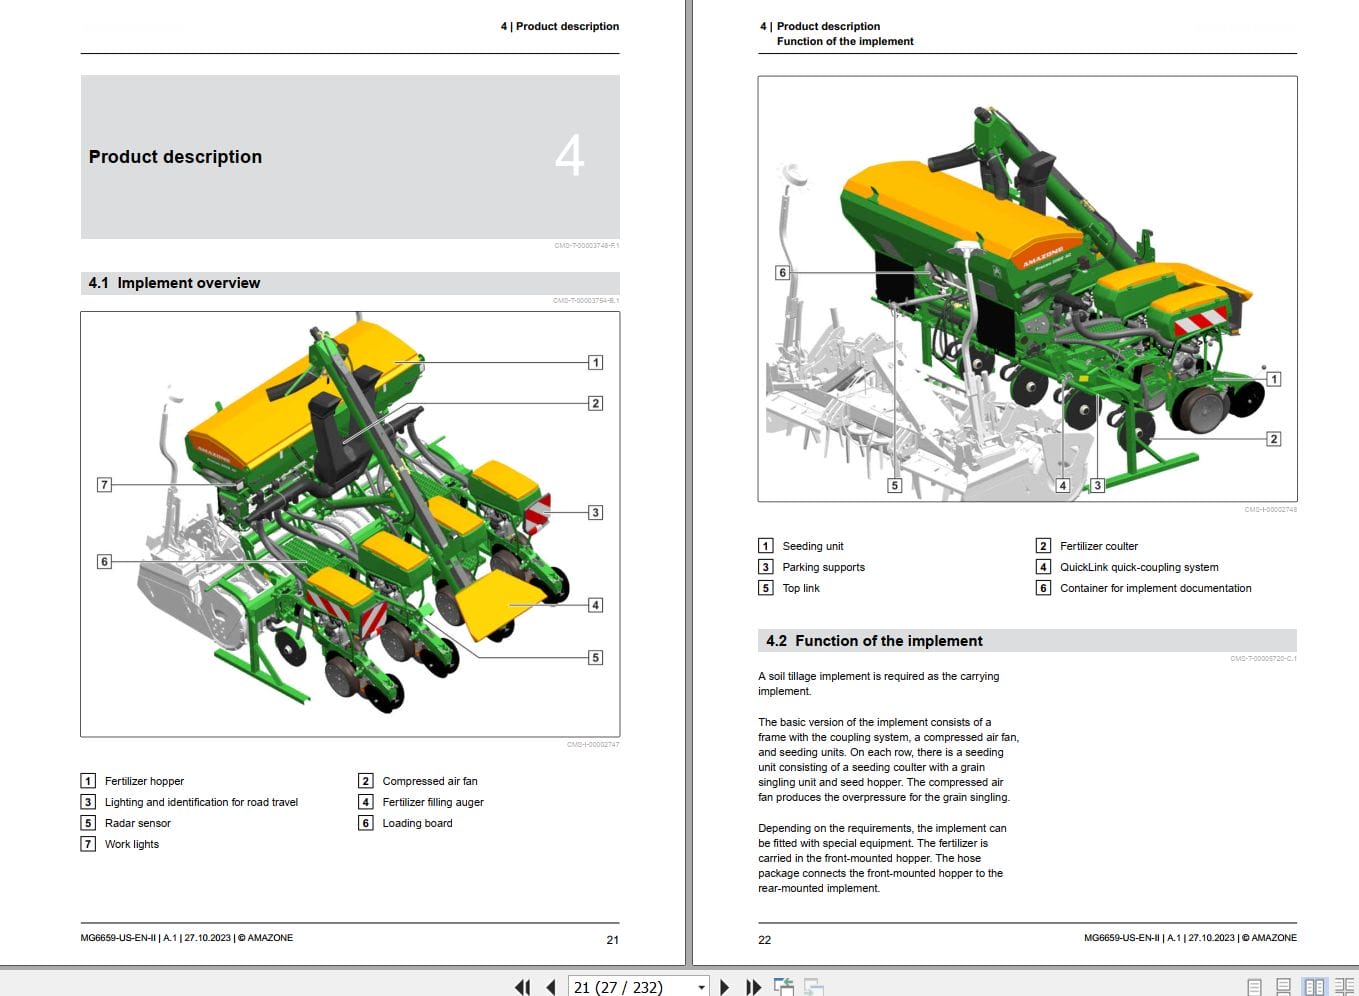Viewport: 1359px width, 996px height.
Task: Click the left page footer document ID text
Action: 186,938
